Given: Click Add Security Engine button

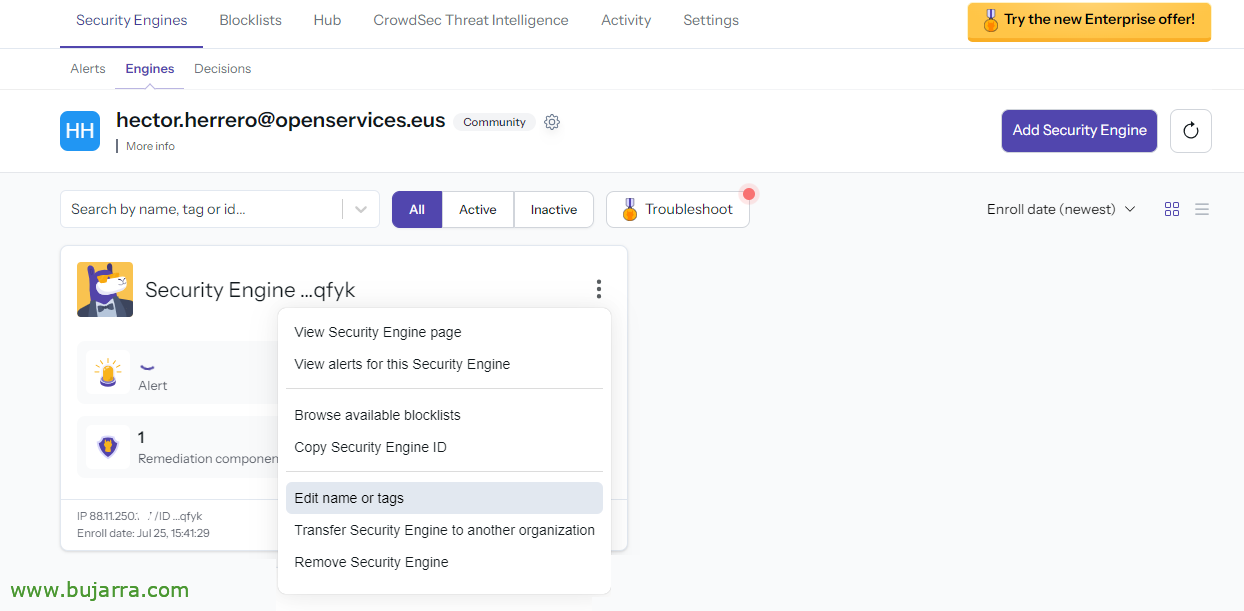Looking at the screenshot, I should (1079, 131).
